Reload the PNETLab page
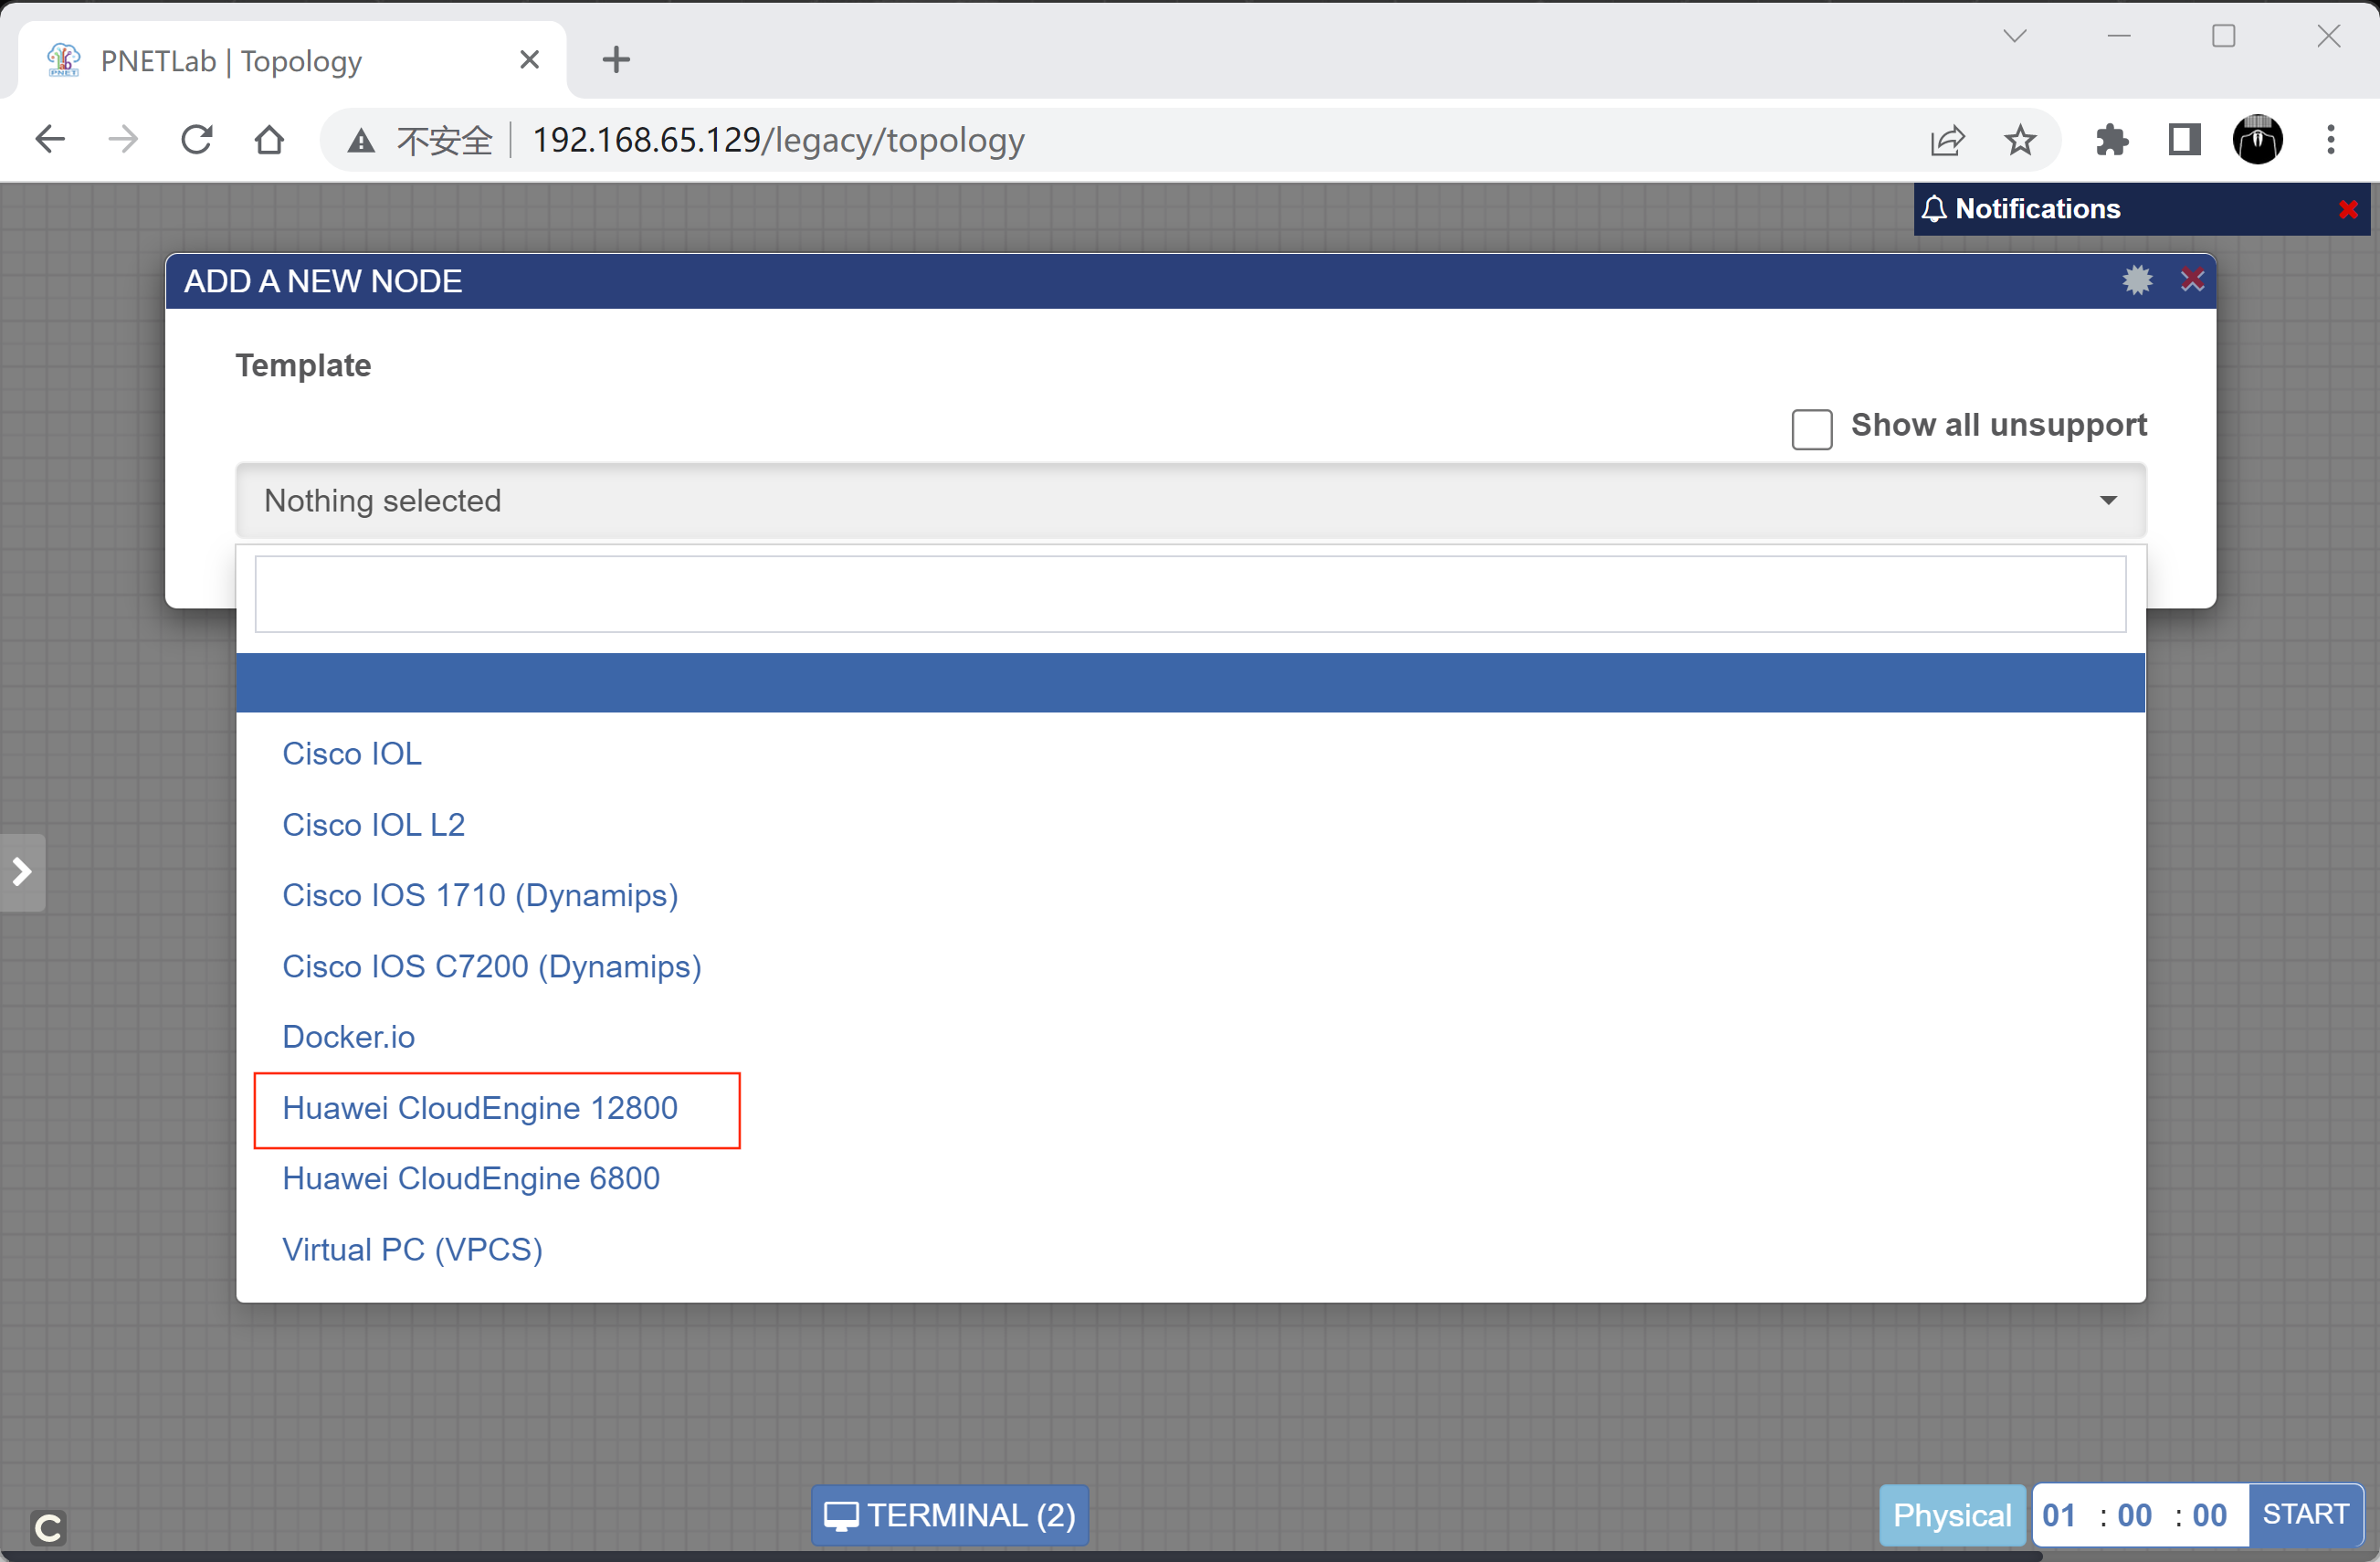The width and height of the screenshot is (2380, 1562). pyautogui.click(x=197, y=139)
